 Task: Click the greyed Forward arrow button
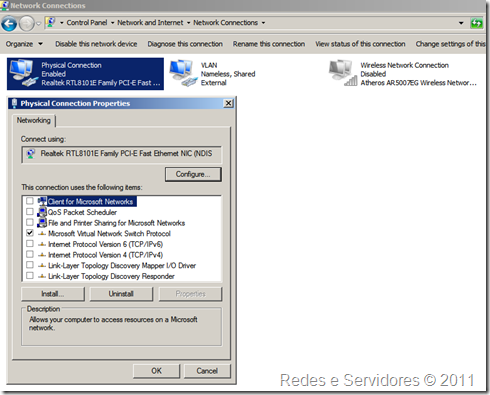tap(27, 24)
